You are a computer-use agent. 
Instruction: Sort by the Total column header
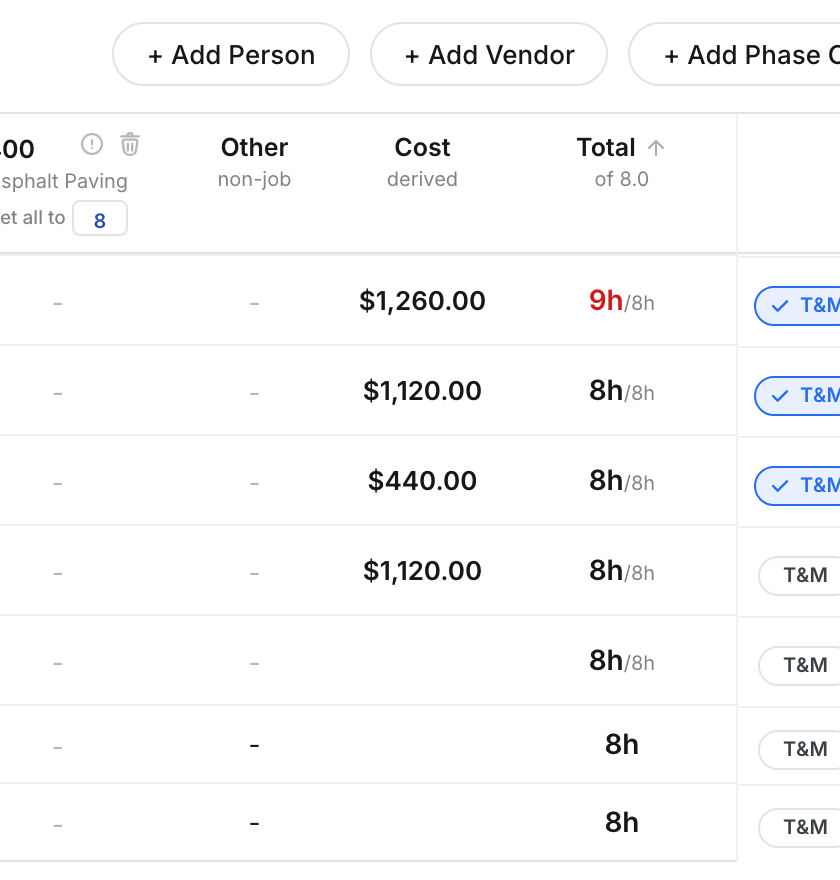(606, 148)
